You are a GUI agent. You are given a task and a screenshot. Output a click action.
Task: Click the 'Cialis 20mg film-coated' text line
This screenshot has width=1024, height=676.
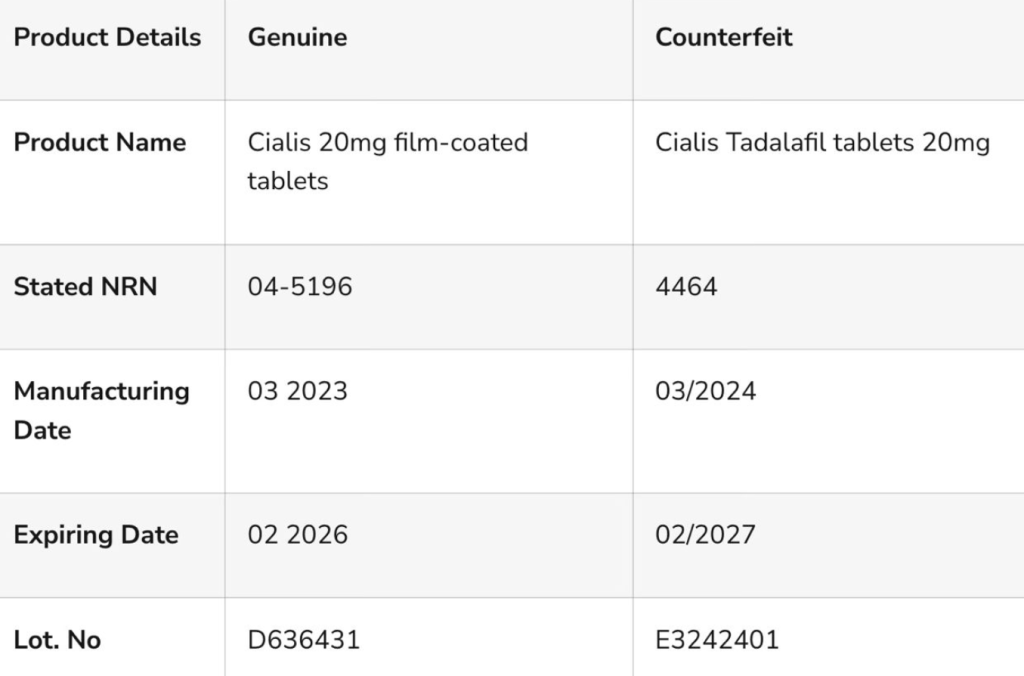pyautogui.click(x=387, y=142)
